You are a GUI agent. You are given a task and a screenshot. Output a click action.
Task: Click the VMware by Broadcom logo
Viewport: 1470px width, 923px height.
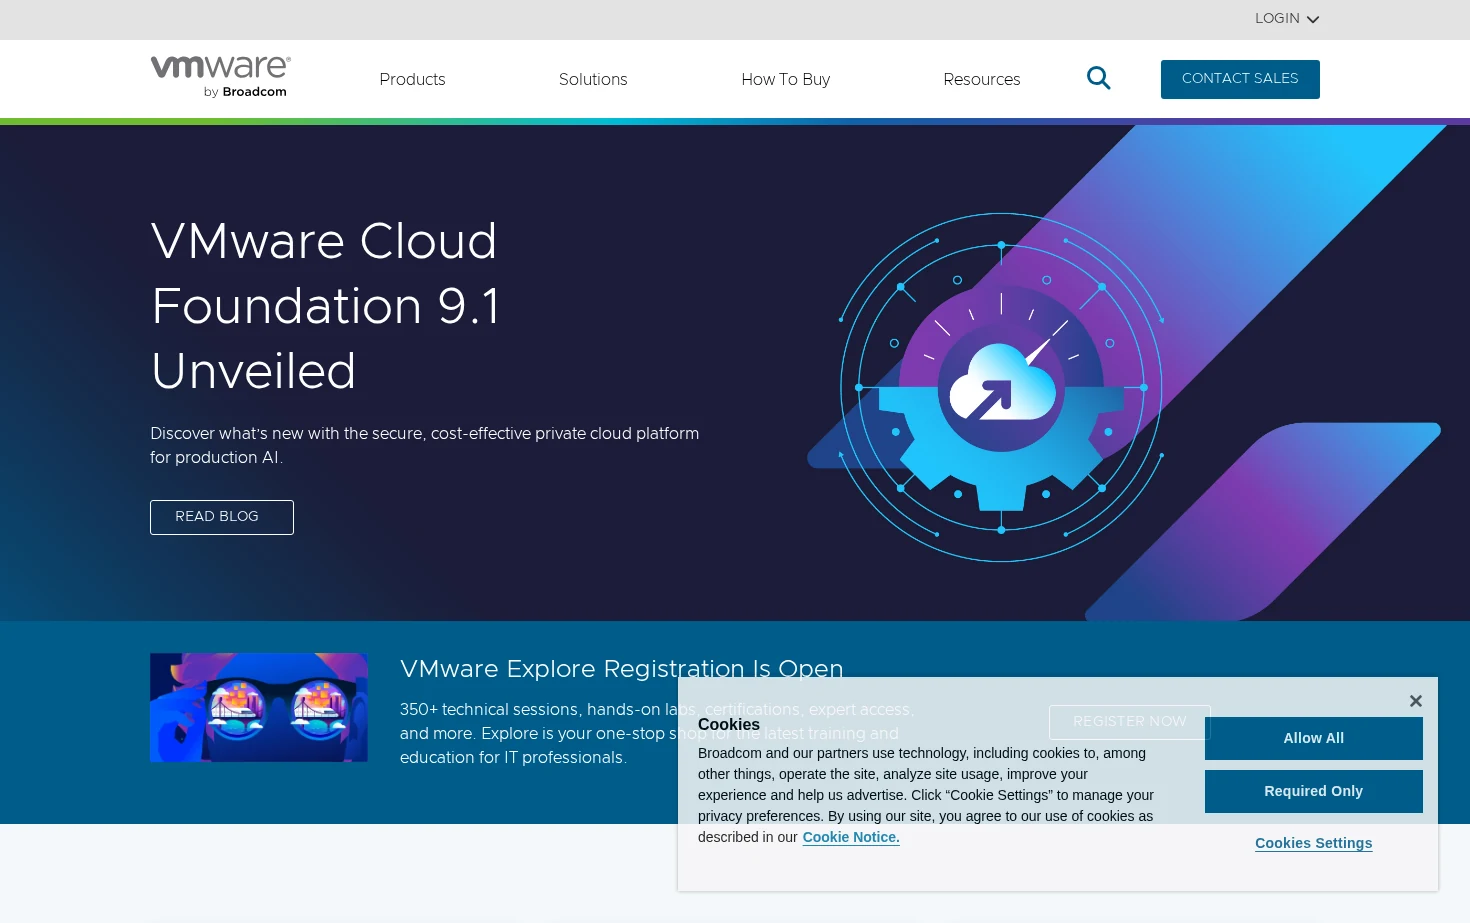pyautogui.click(x=221, y=77)
